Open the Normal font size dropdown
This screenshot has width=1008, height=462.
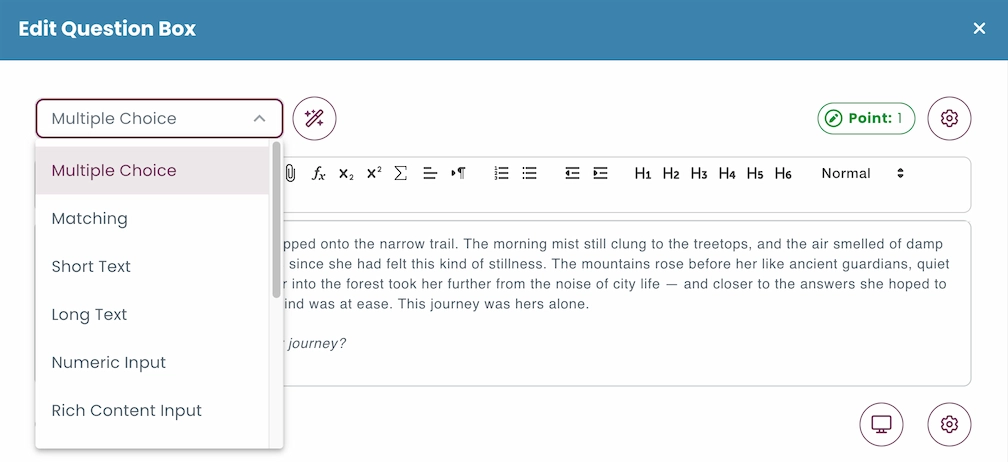pyautogui.click(x=863, y=173)
